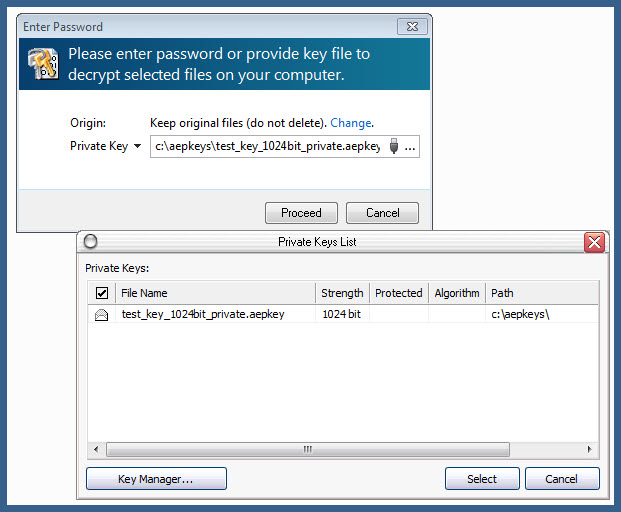Click the Path column header

pos(540,293)
